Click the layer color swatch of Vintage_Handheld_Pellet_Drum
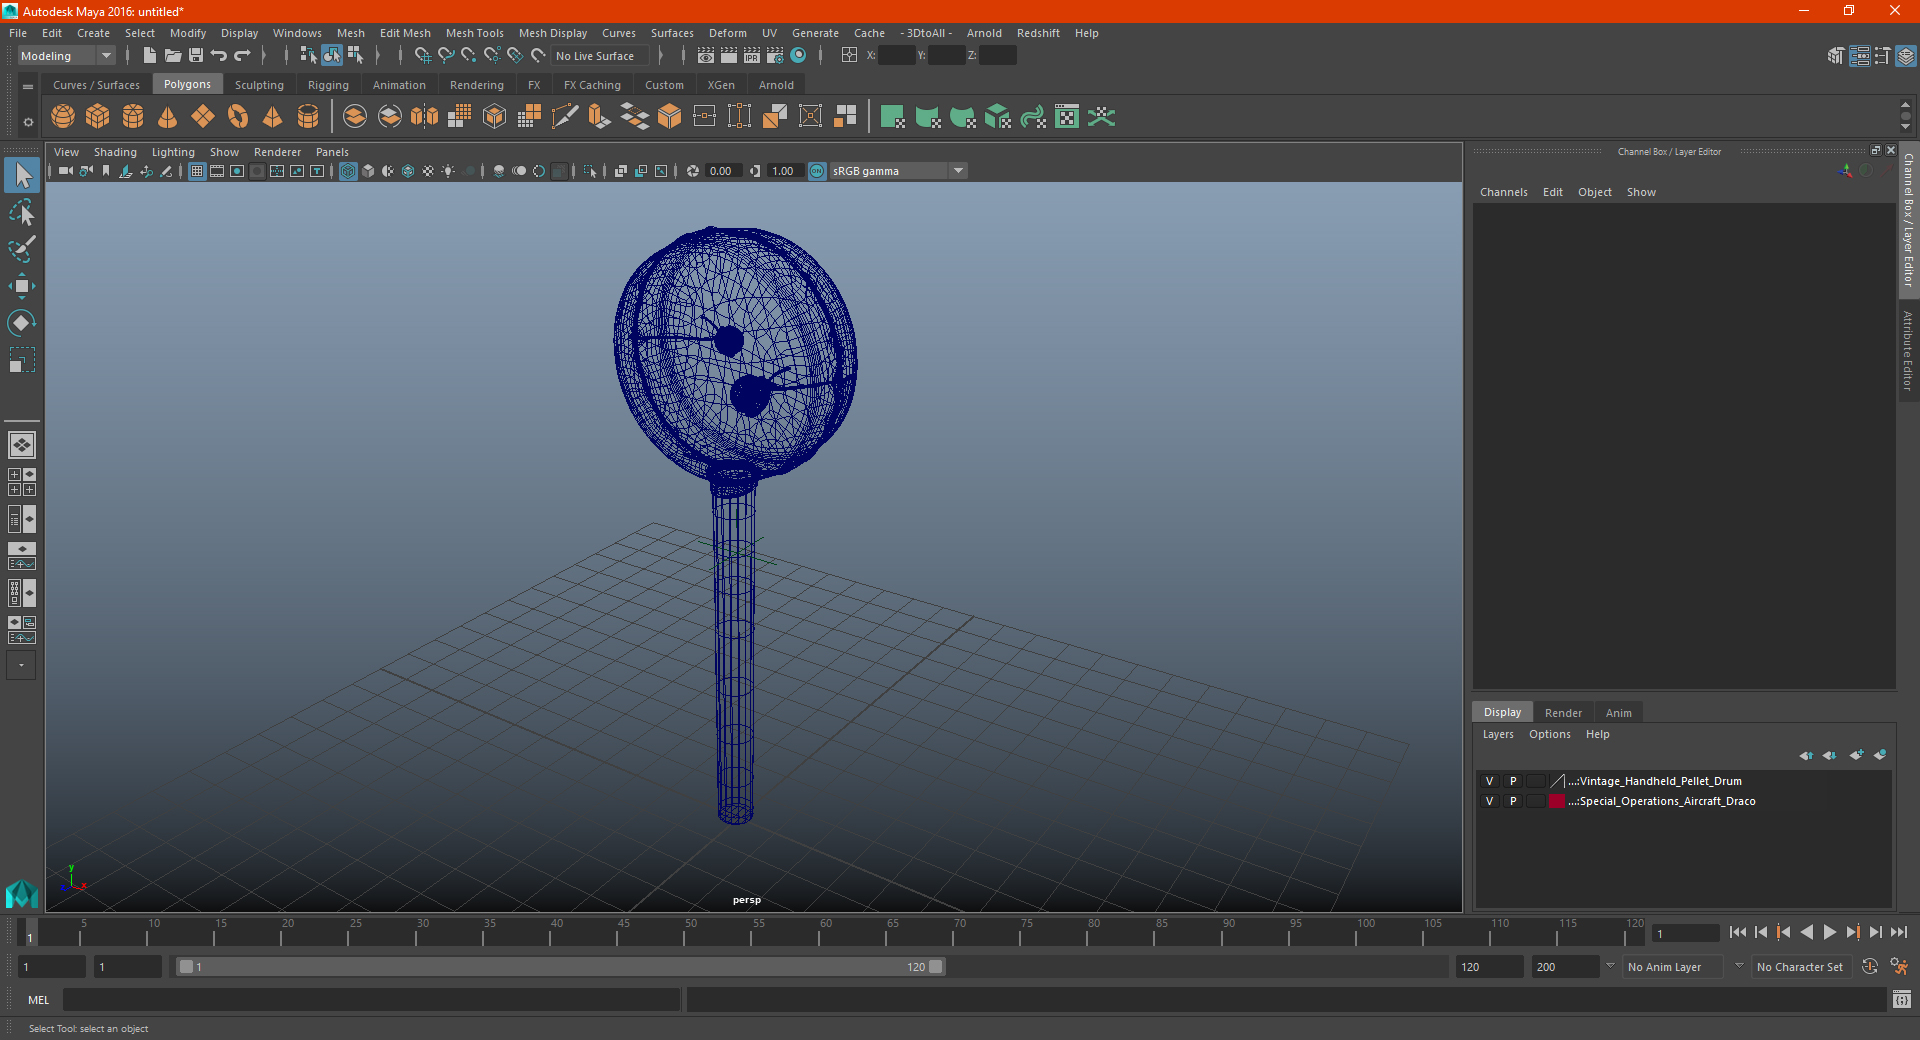This screenshot has height=1040, width=1920. tap(1558, 781)
